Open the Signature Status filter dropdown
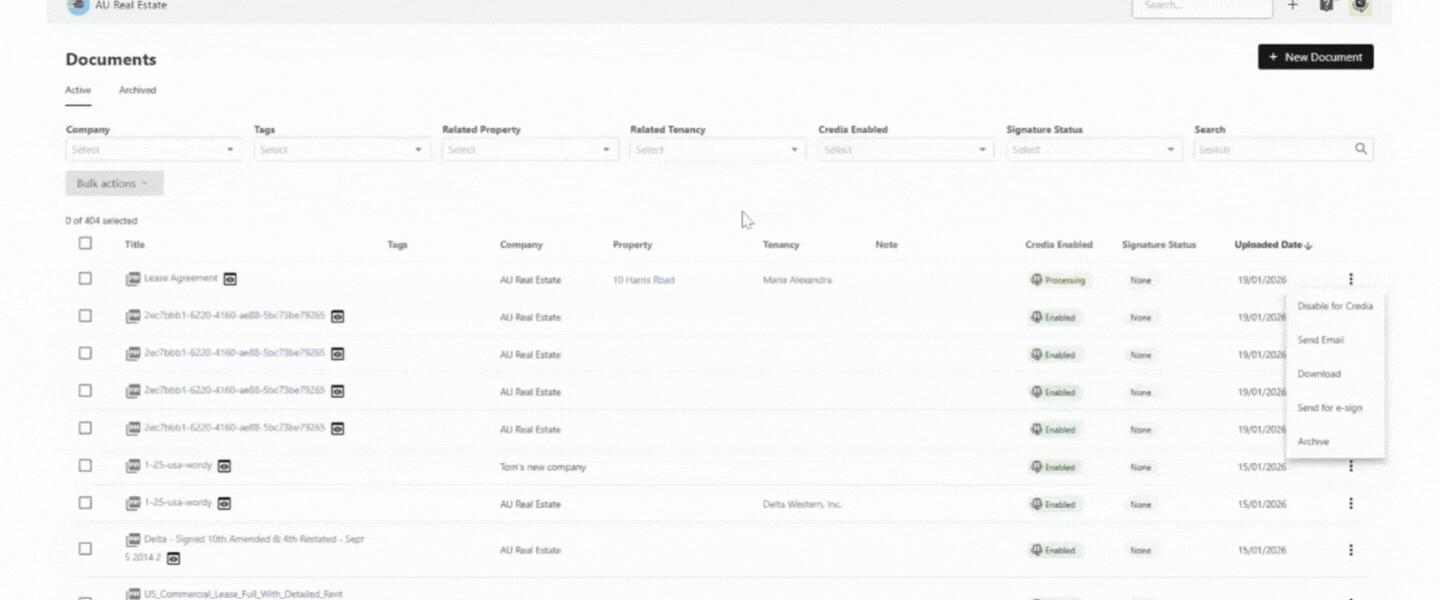The height and width of the screenshot is (600, 1440). click(1093, 150)
